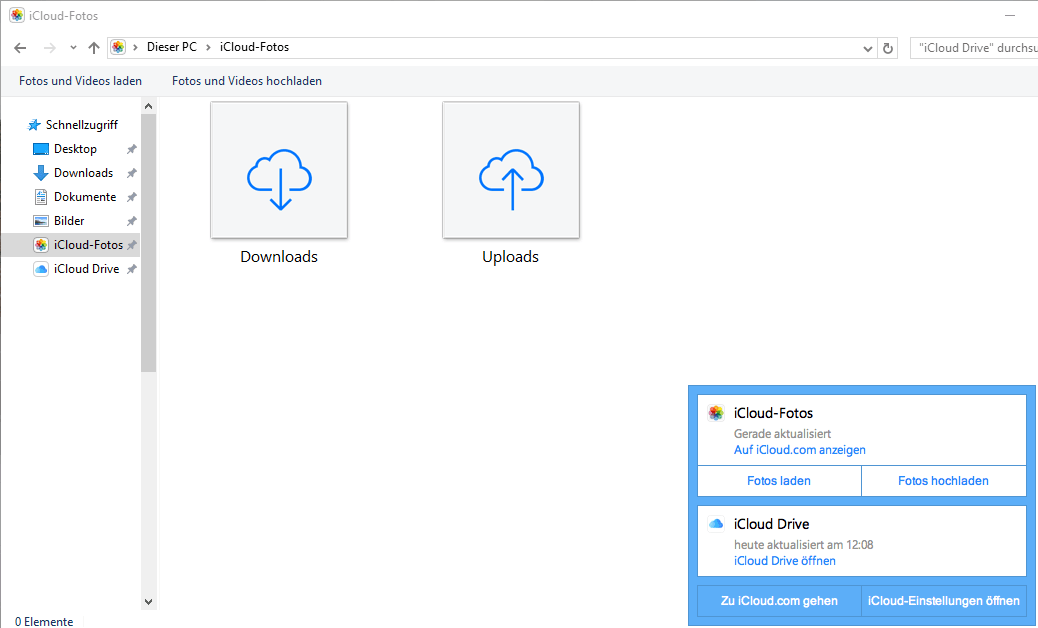Image resolution: width=1038 pixels, height=628 pixels.
Task: Click the sidebar scroll up arrow
Action: (x=148, y=106)
